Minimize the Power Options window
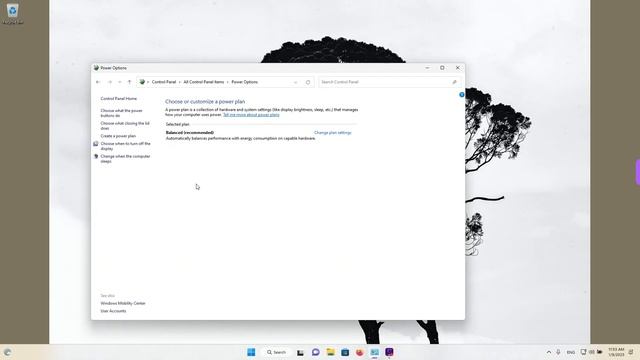This screenshot has width=640, height=360. pos(427,68)
